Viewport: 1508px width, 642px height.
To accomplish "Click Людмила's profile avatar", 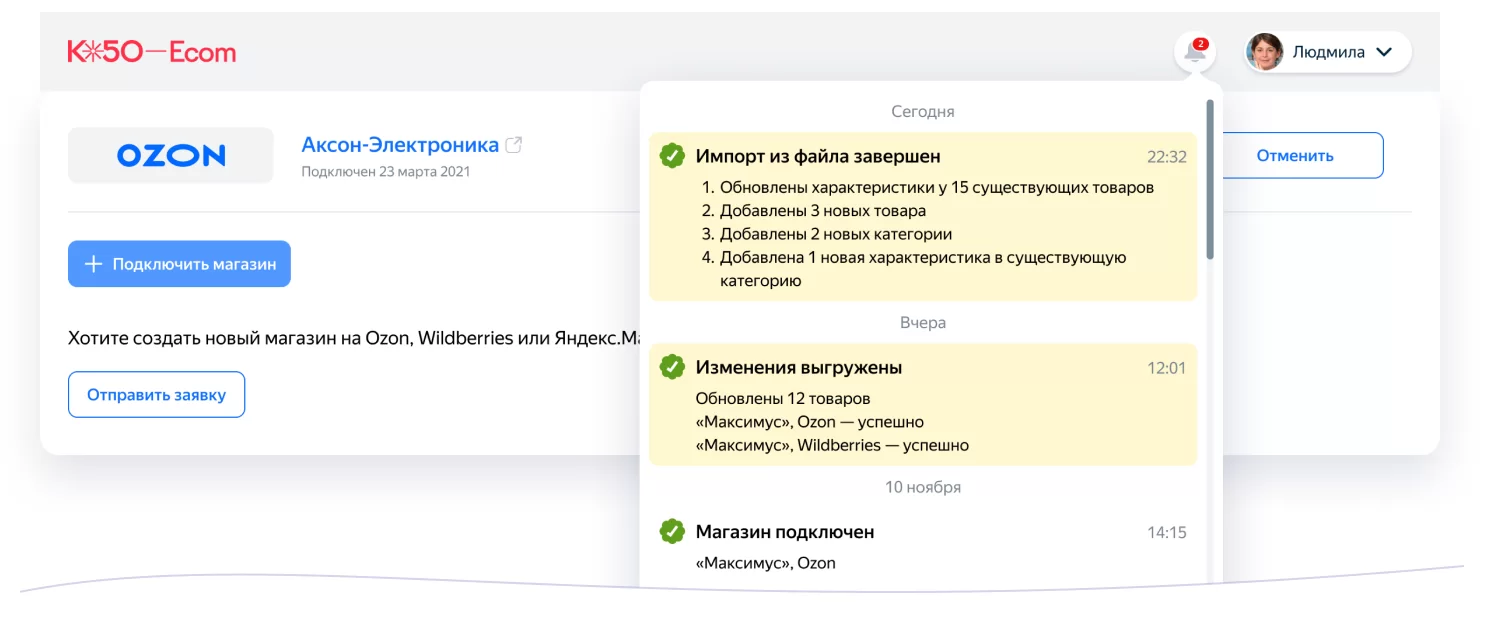I will point(1266,51).
